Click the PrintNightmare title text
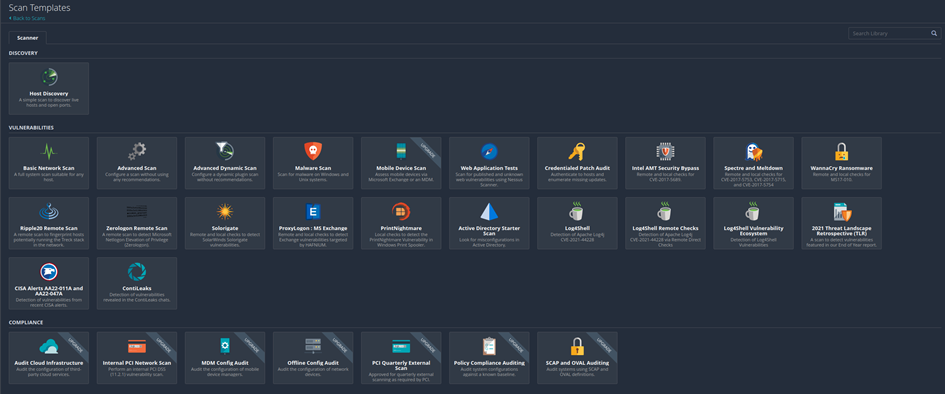 [x=401, y=228]
